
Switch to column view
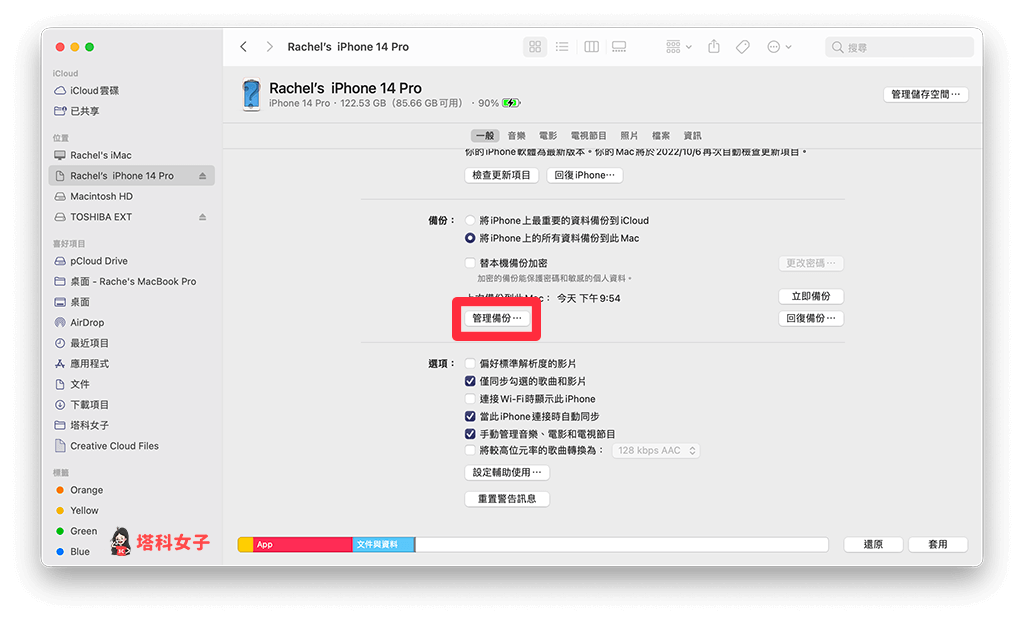(591, 47)
